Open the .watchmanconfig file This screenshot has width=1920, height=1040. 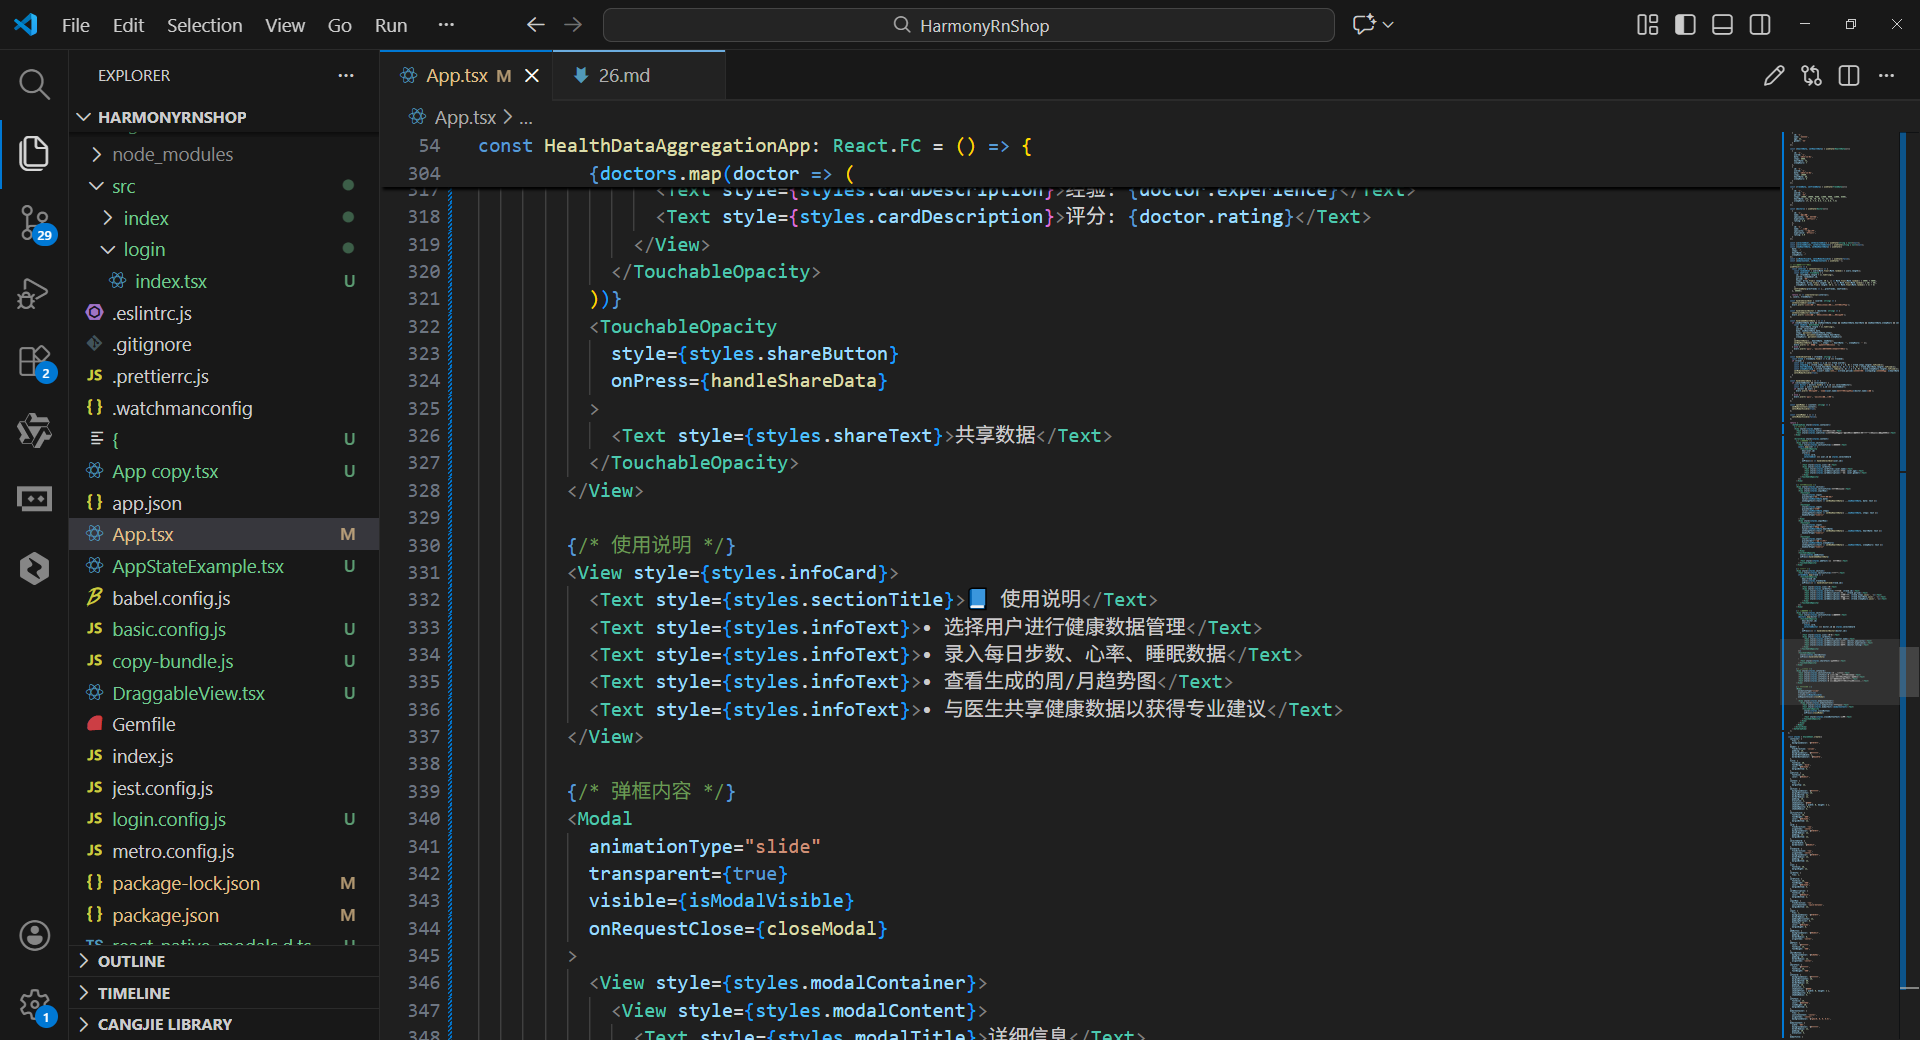pos(224,408)
